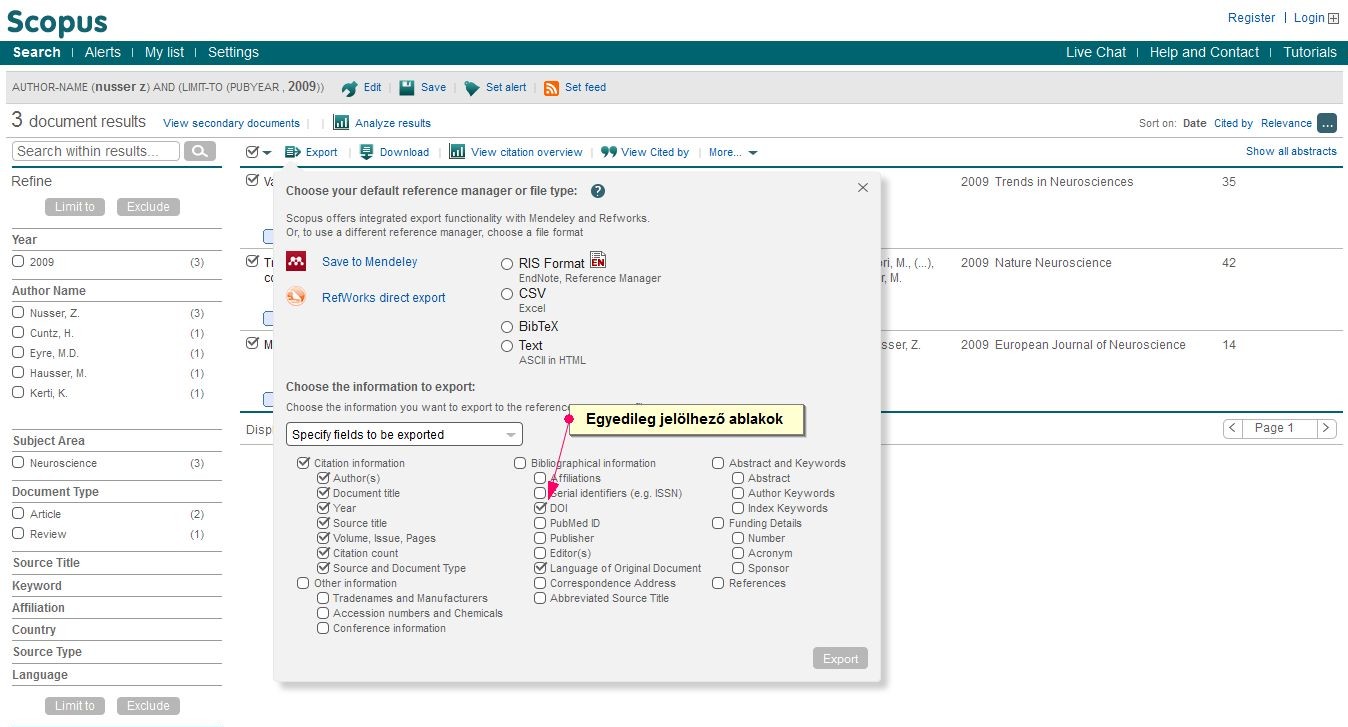Click the EndNote EN icon
The width and height of the screenshot is (1348, 727).
[x=598, y=260]
